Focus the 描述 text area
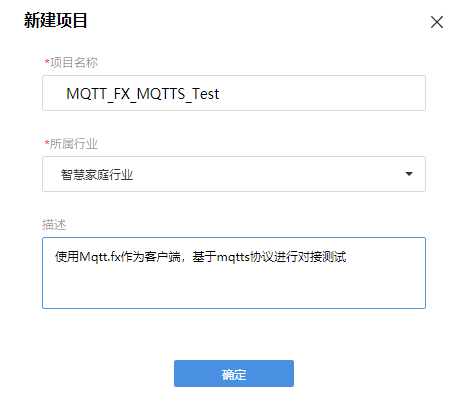The height and width of the screenshot is (403, 463). coord(234,273)
